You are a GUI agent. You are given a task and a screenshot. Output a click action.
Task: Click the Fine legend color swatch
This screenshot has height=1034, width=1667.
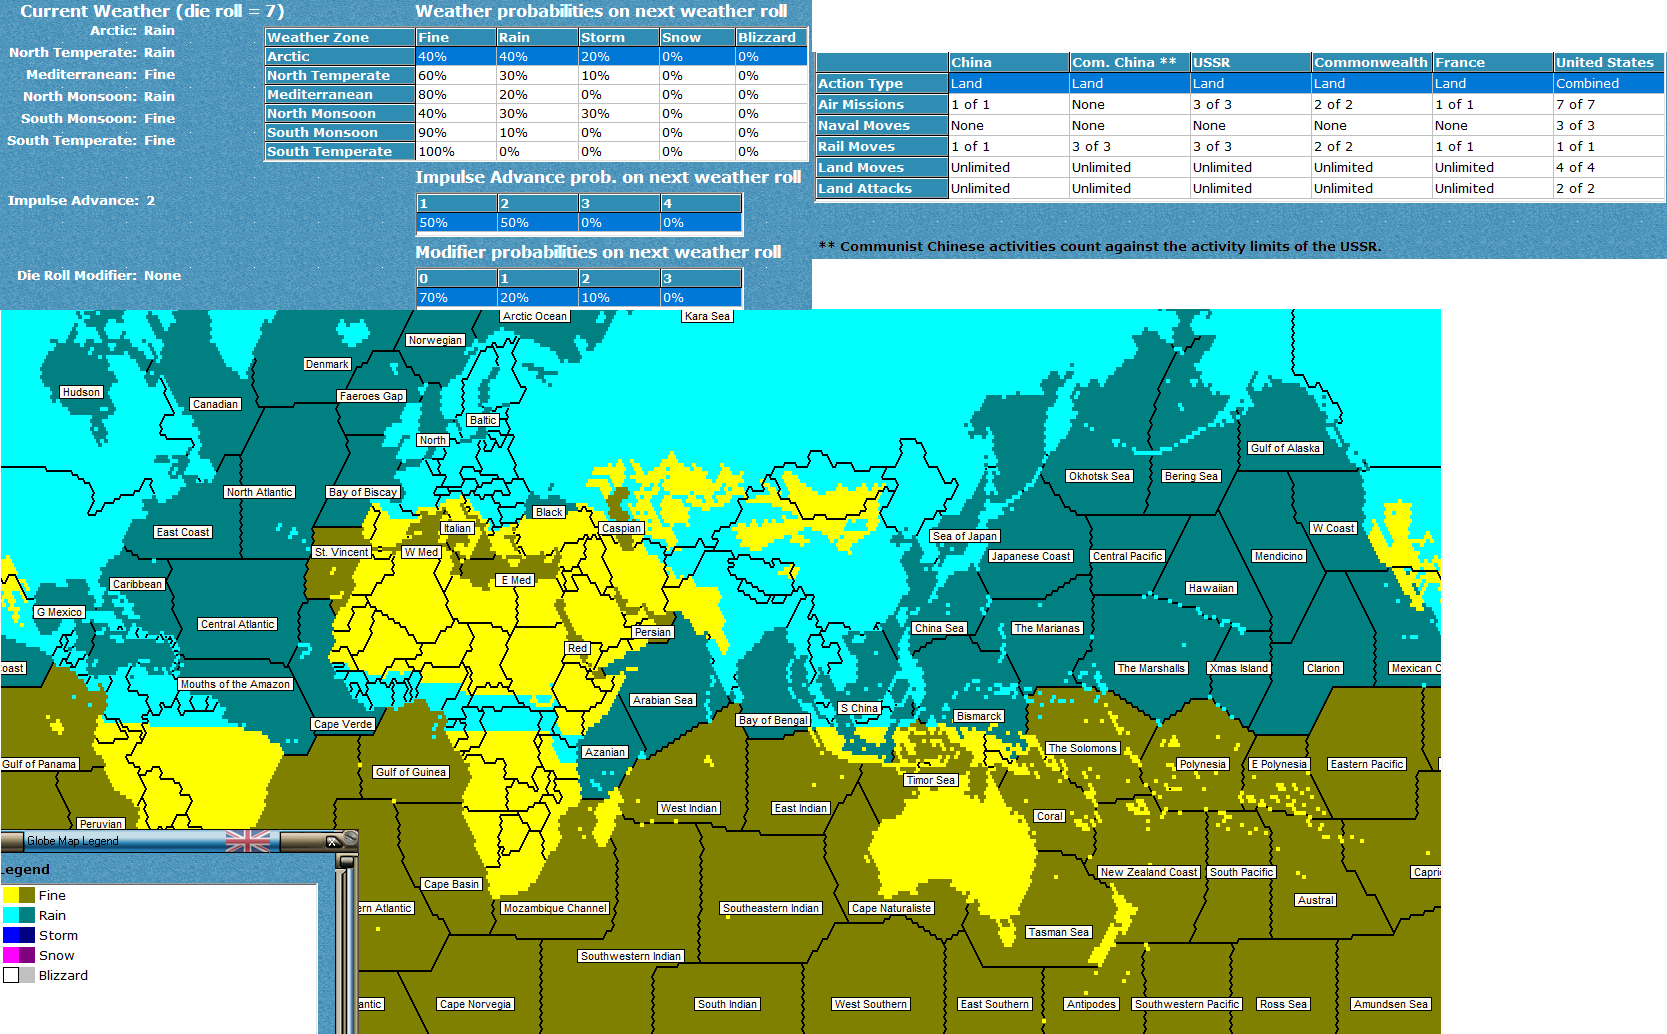[19, 896]
